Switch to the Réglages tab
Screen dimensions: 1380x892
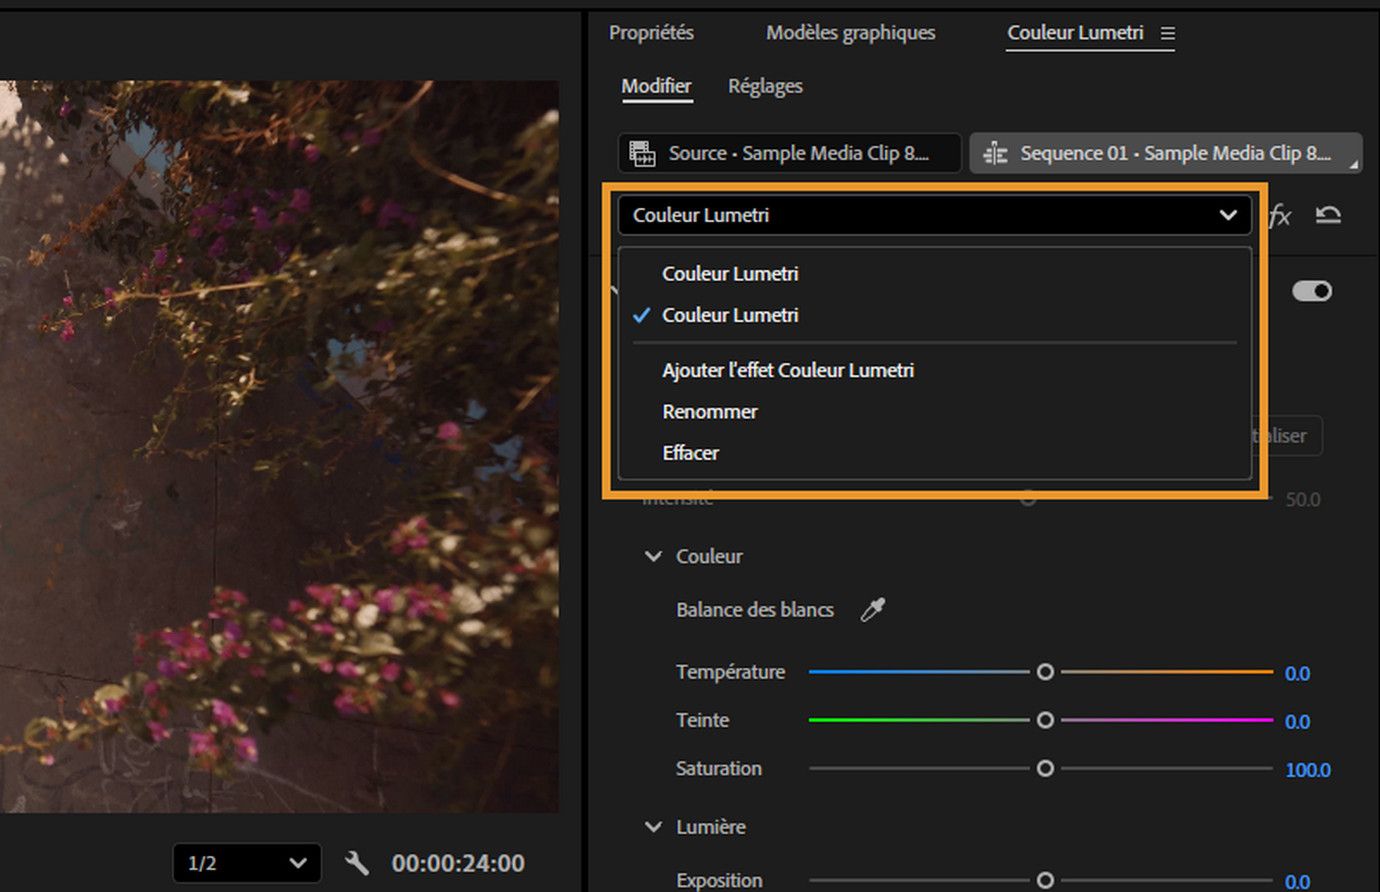click(764, 86)
